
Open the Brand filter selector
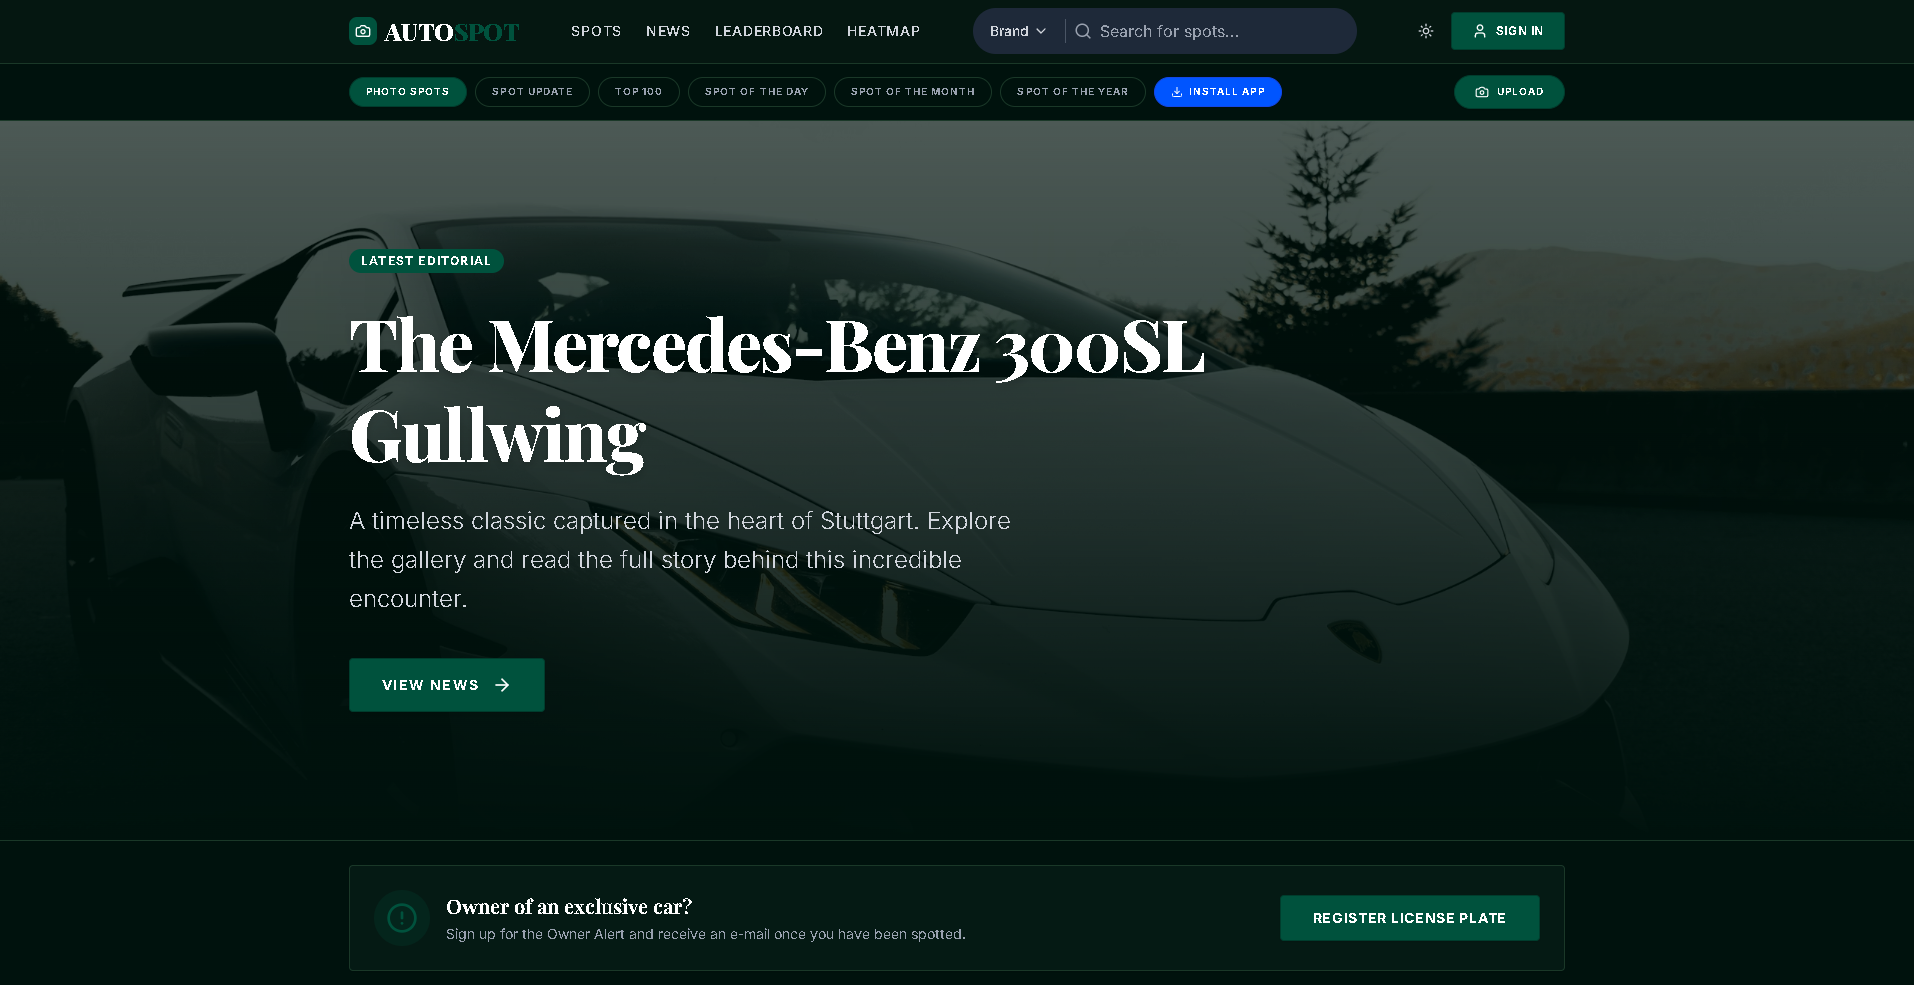[1018, 31]
